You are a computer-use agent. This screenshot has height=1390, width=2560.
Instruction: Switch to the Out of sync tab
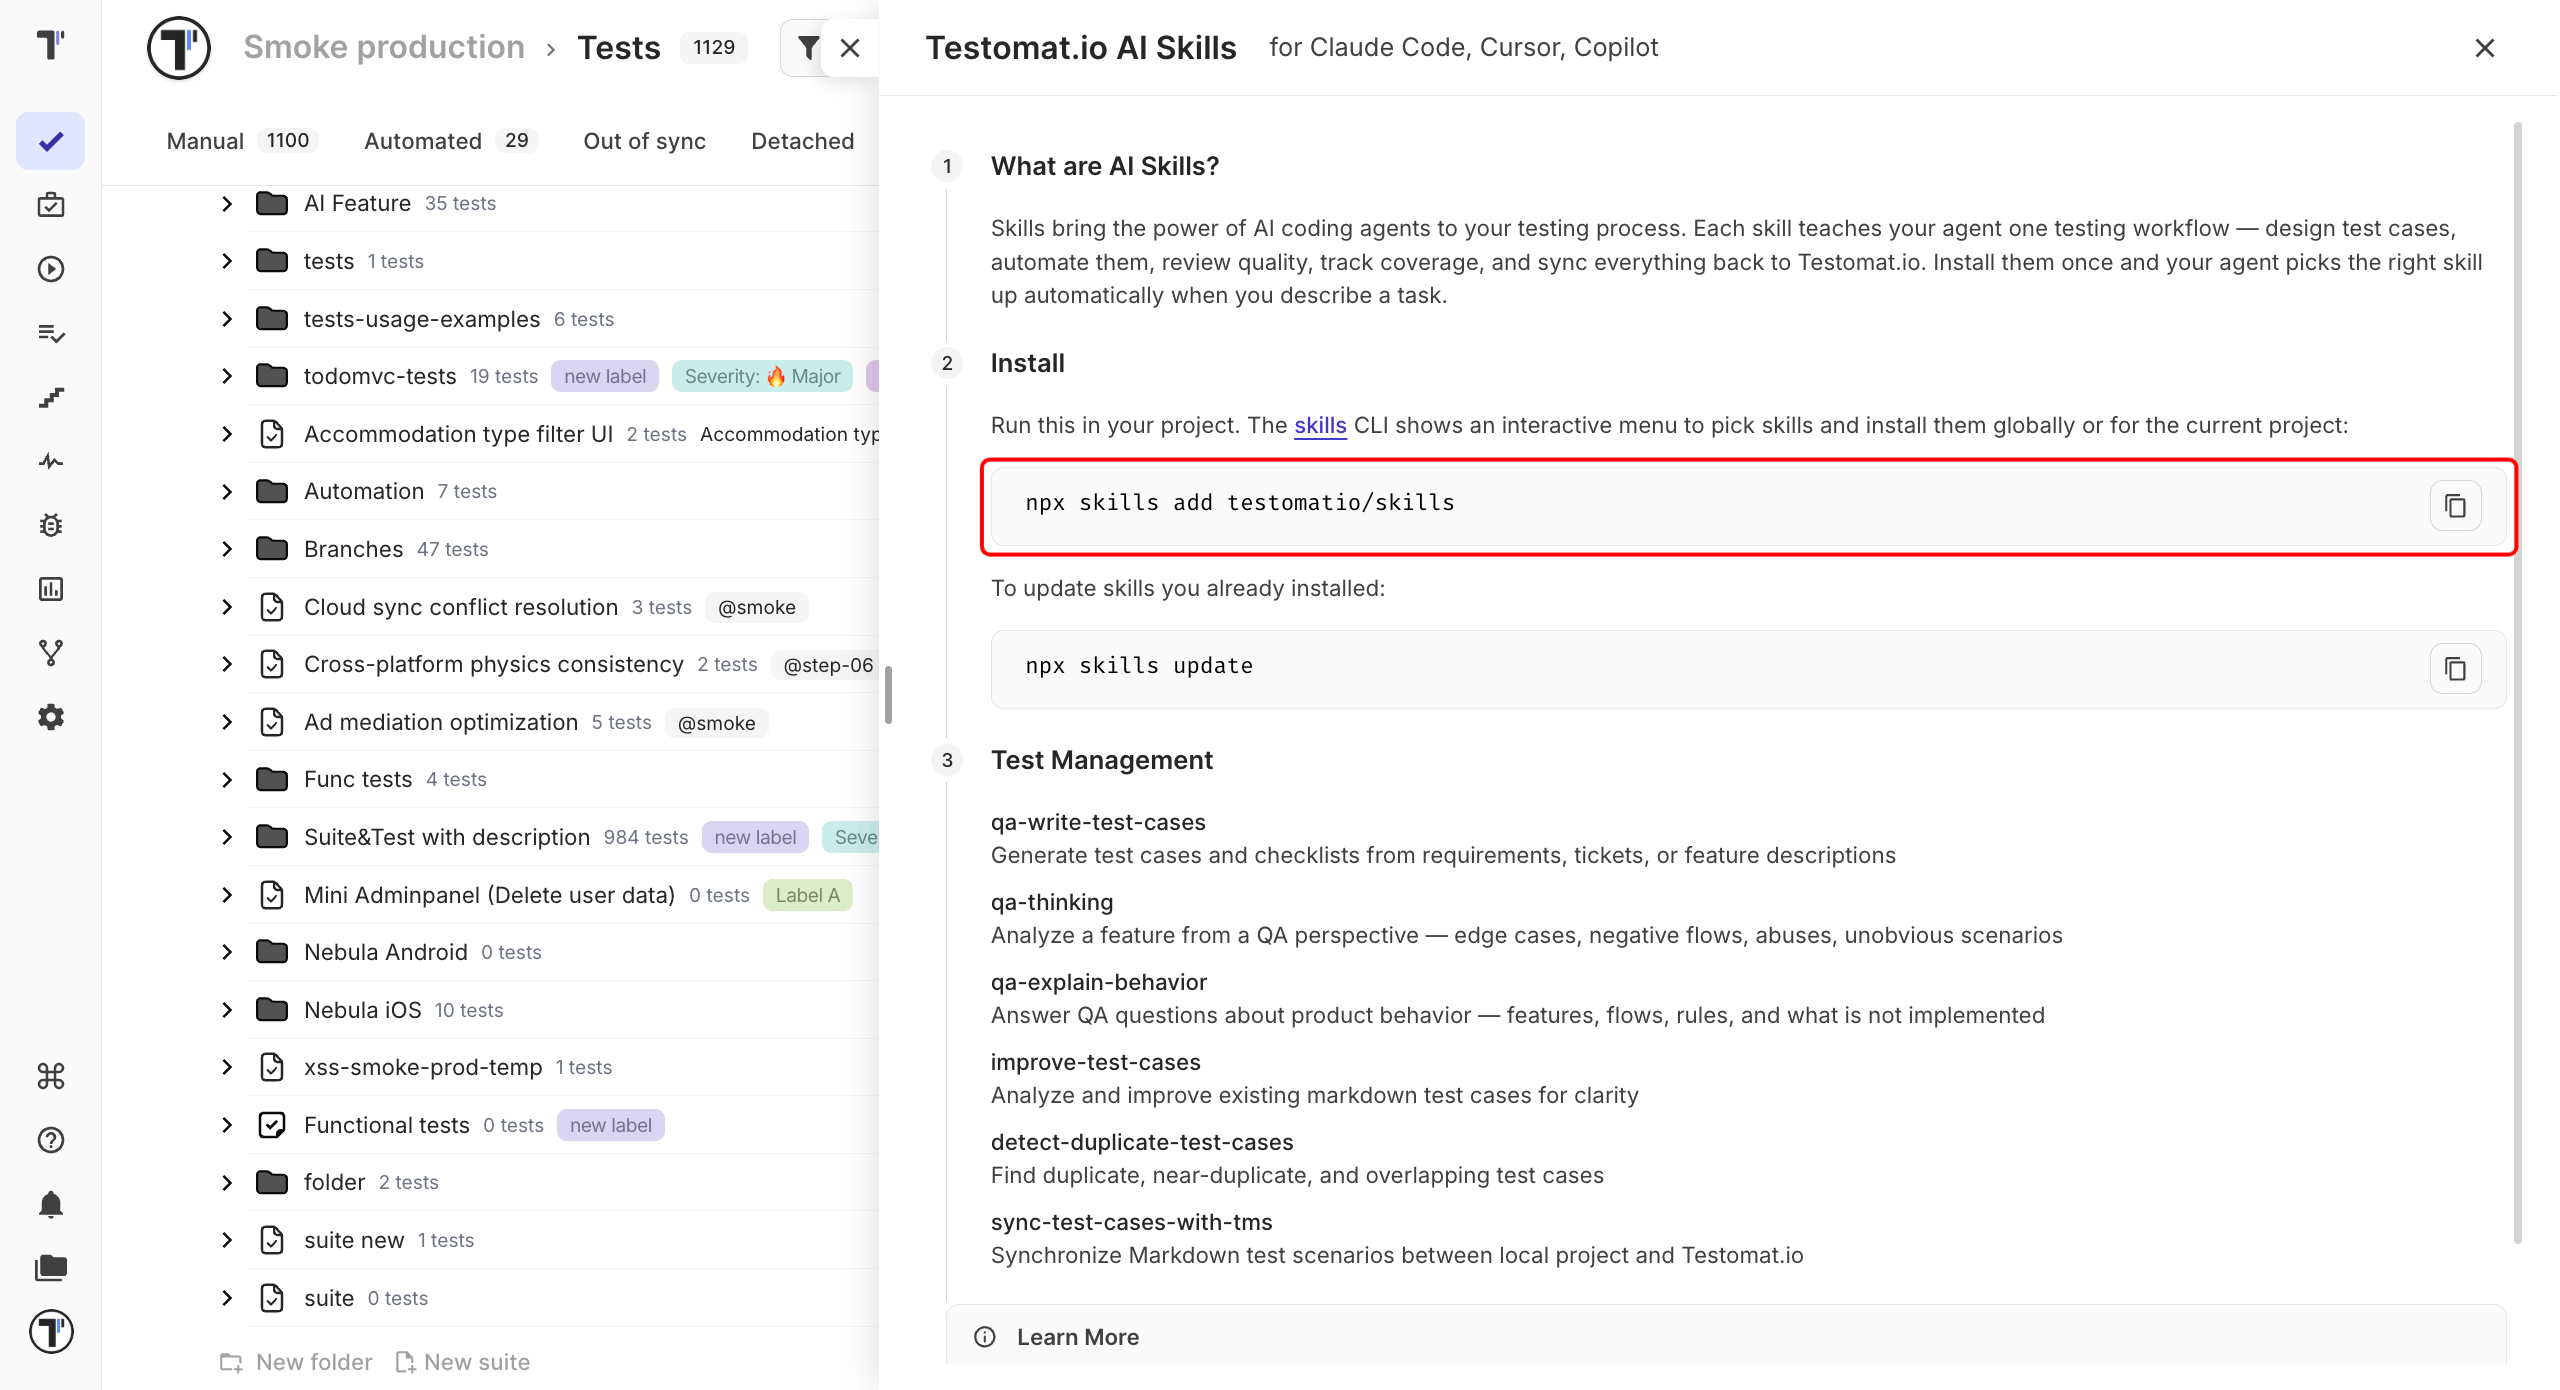644,141
